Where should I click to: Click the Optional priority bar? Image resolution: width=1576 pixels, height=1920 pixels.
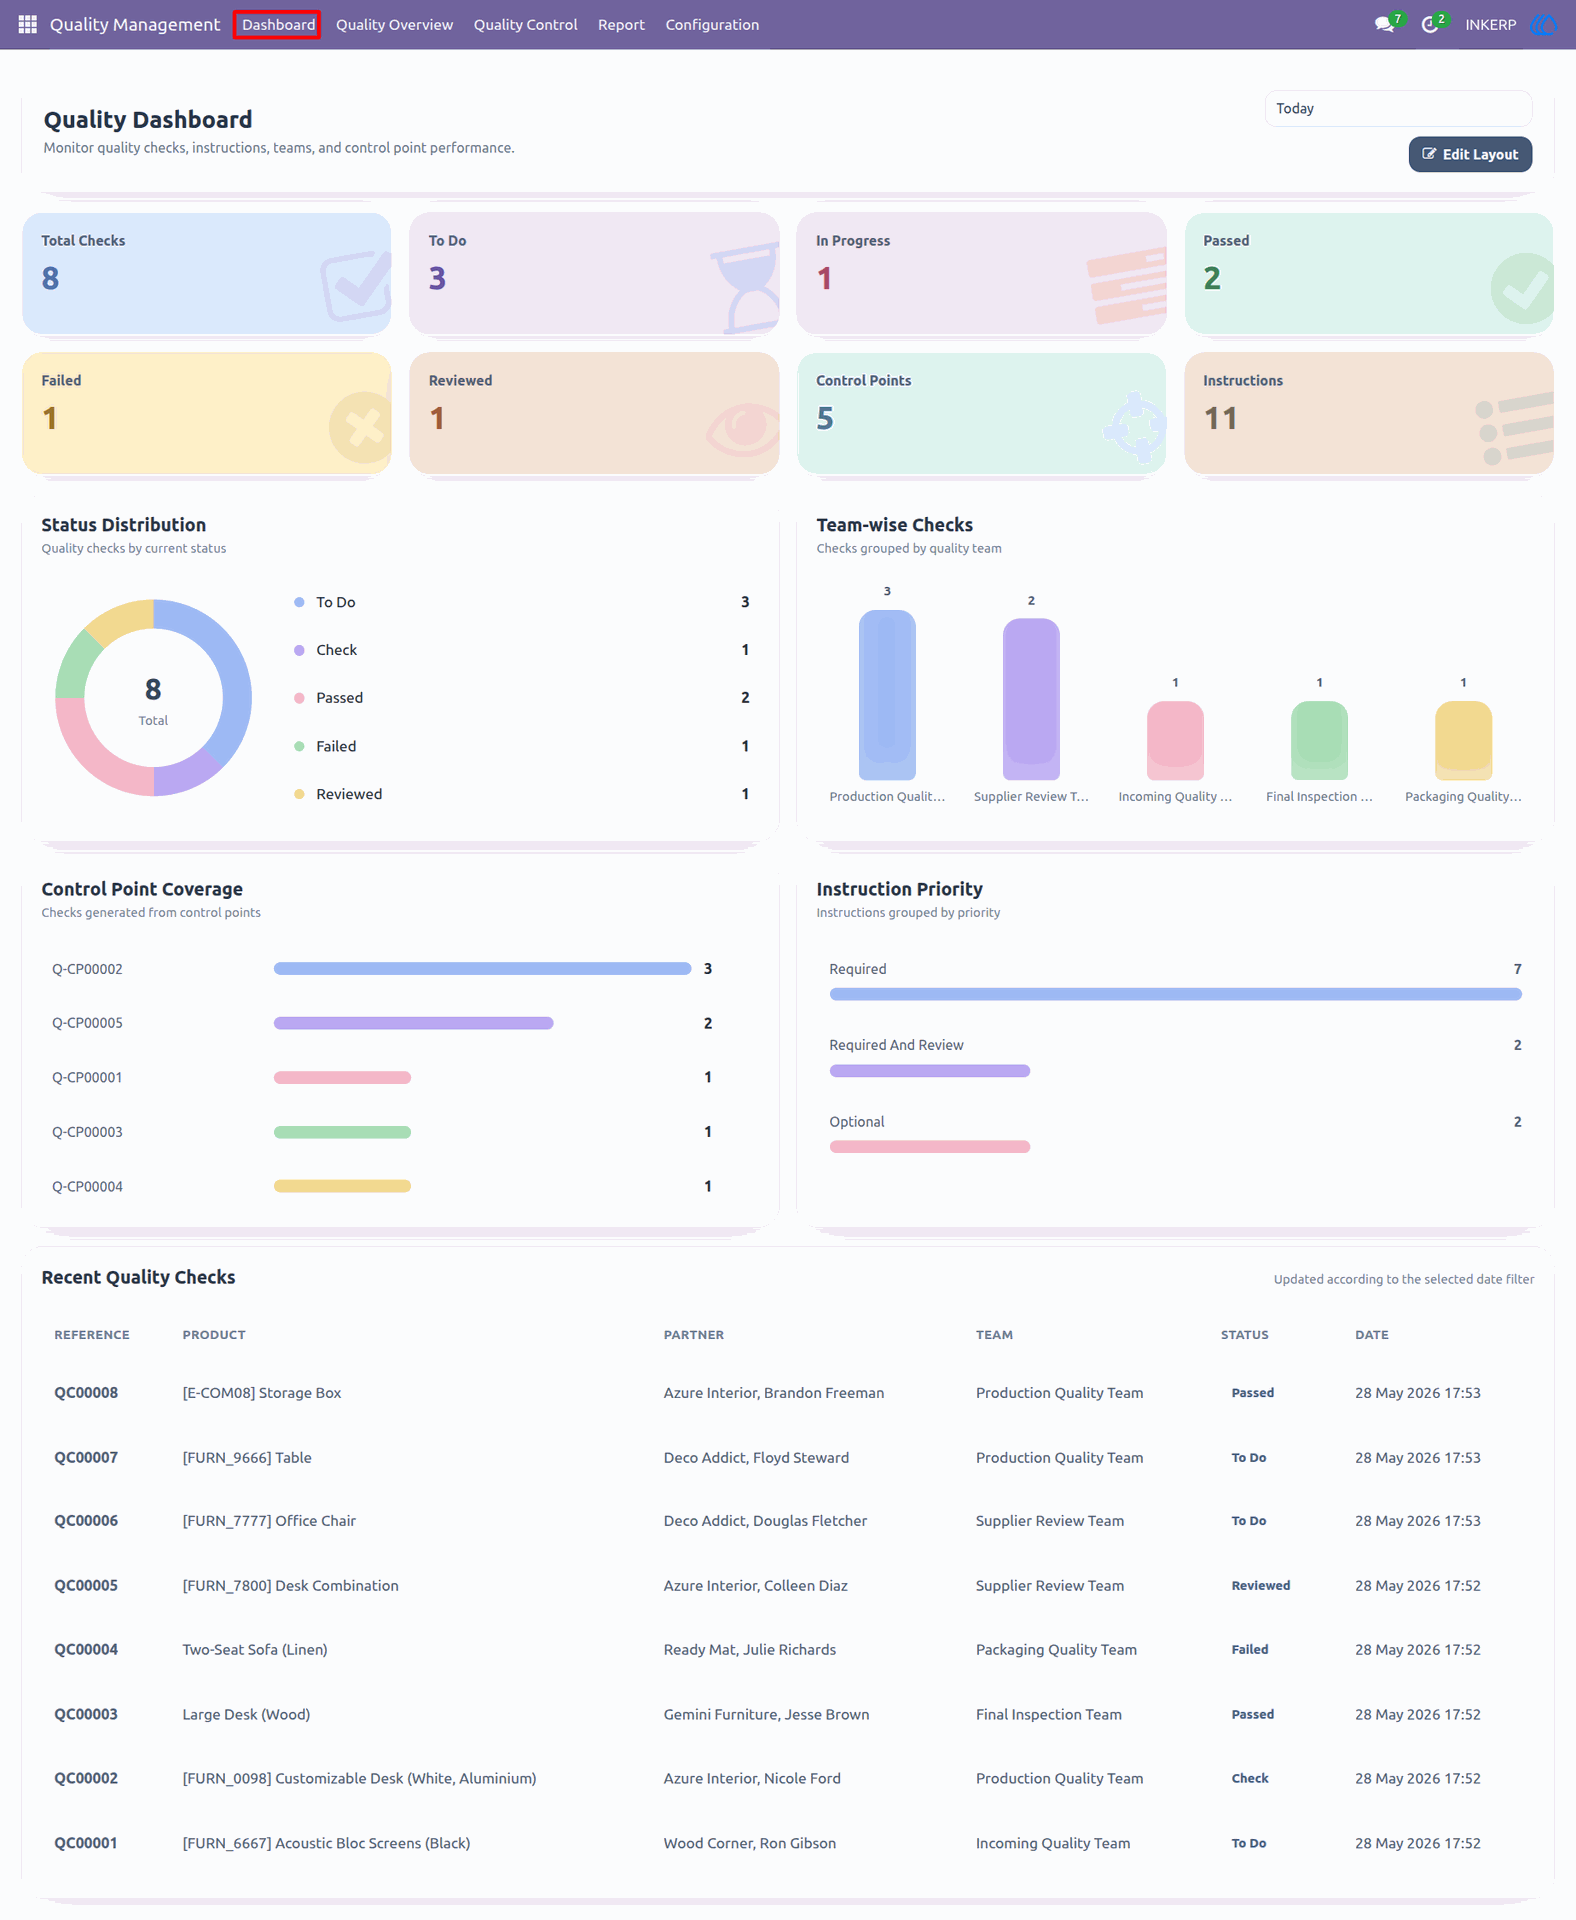tap(929, 1147)
